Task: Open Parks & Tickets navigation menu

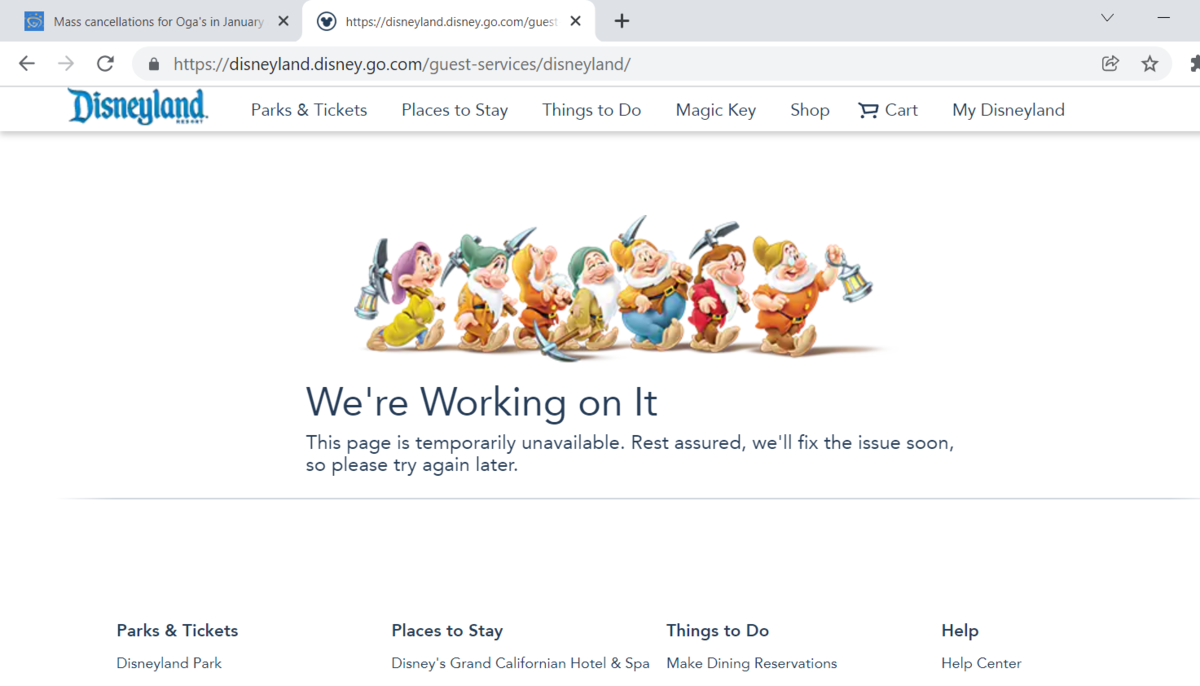Action: point(309,110)
